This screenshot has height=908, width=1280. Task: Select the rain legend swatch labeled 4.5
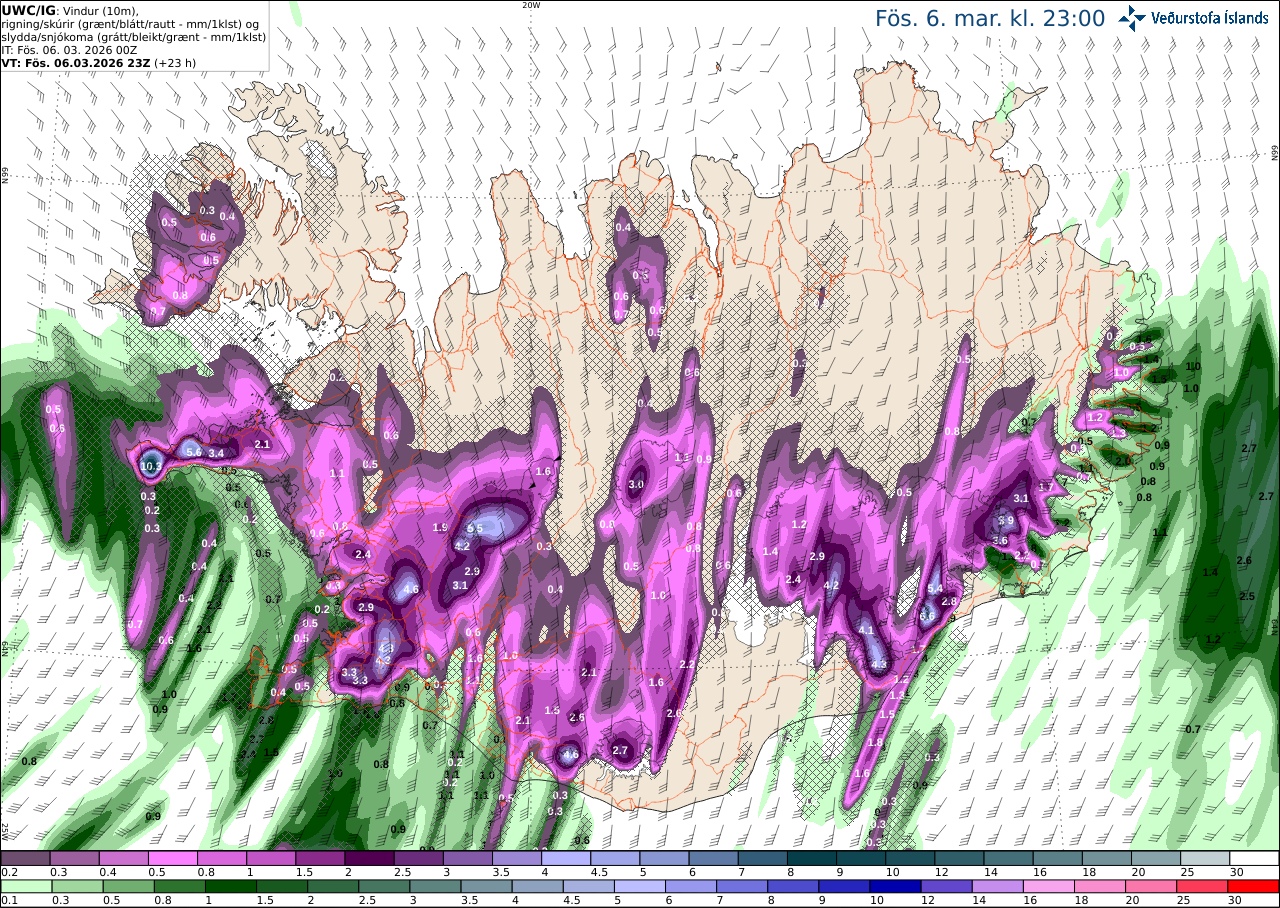tap(589, 886)
